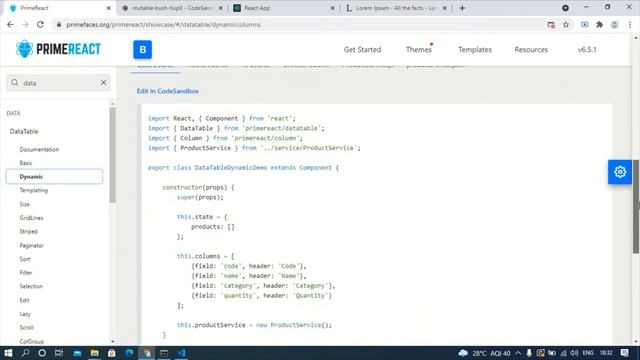Viewport: 640px width, 360px height.
Task: Open the v6.5.1 version dropdown
Action: tap(587, 49)
